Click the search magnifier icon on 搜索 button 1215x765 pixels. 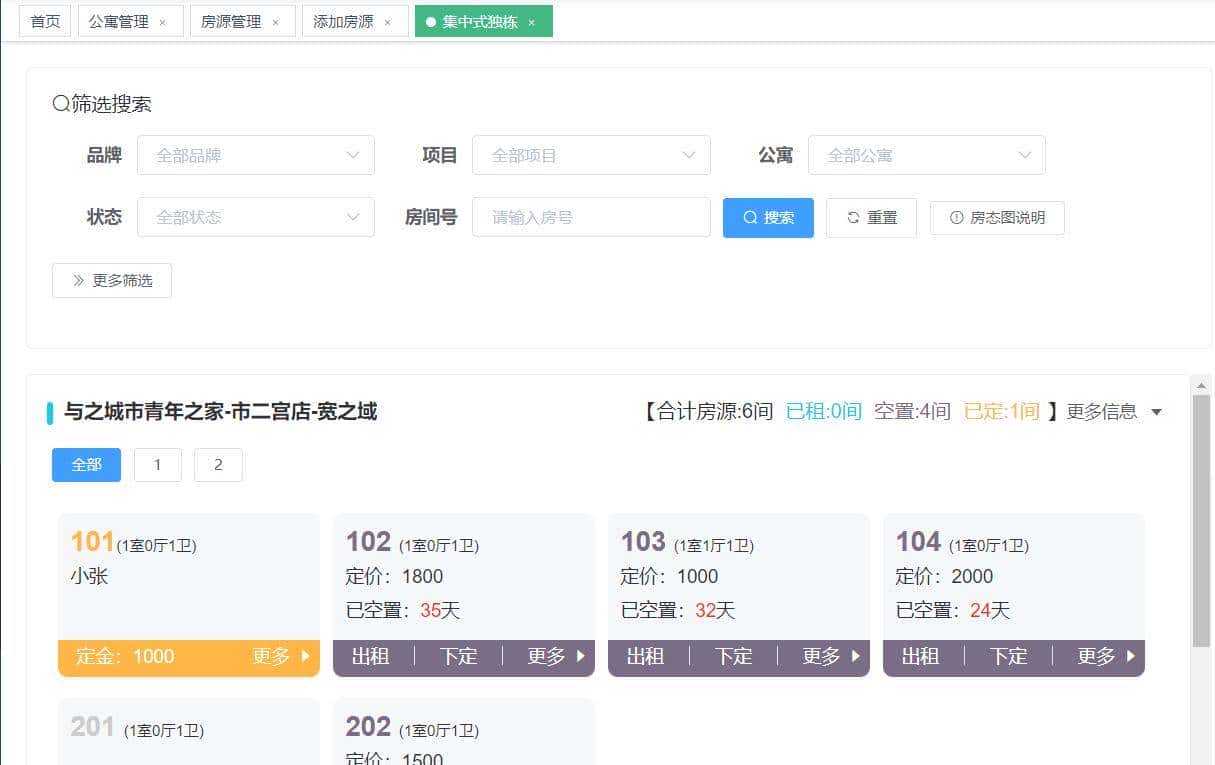point(749,218)
